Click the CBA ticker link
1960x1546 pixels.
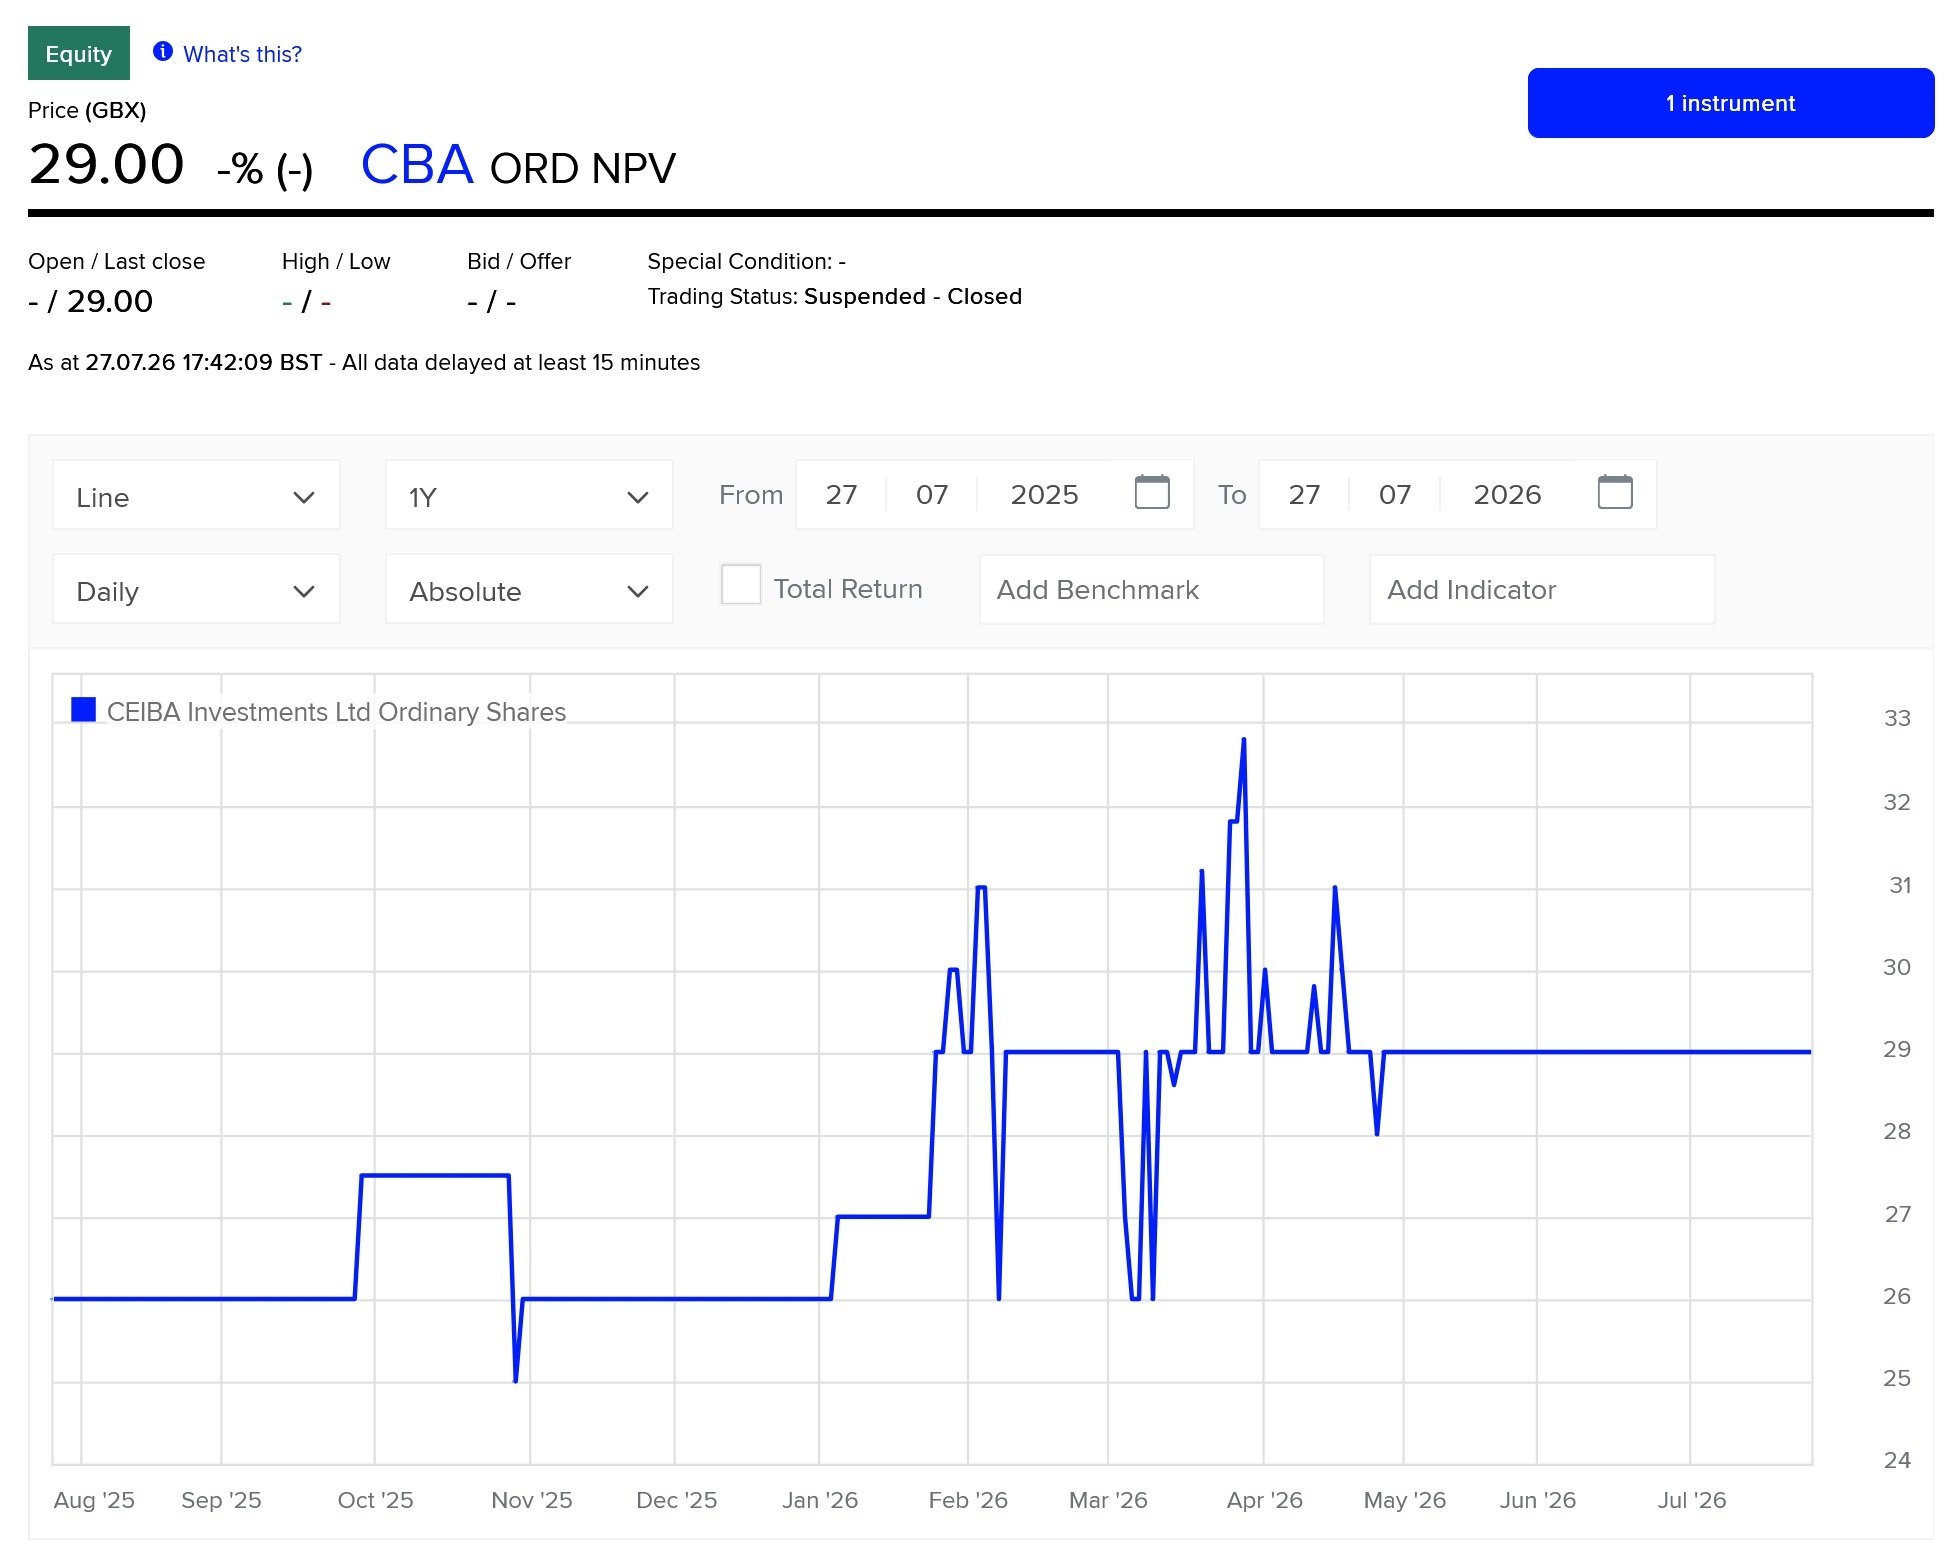[416, 164]
